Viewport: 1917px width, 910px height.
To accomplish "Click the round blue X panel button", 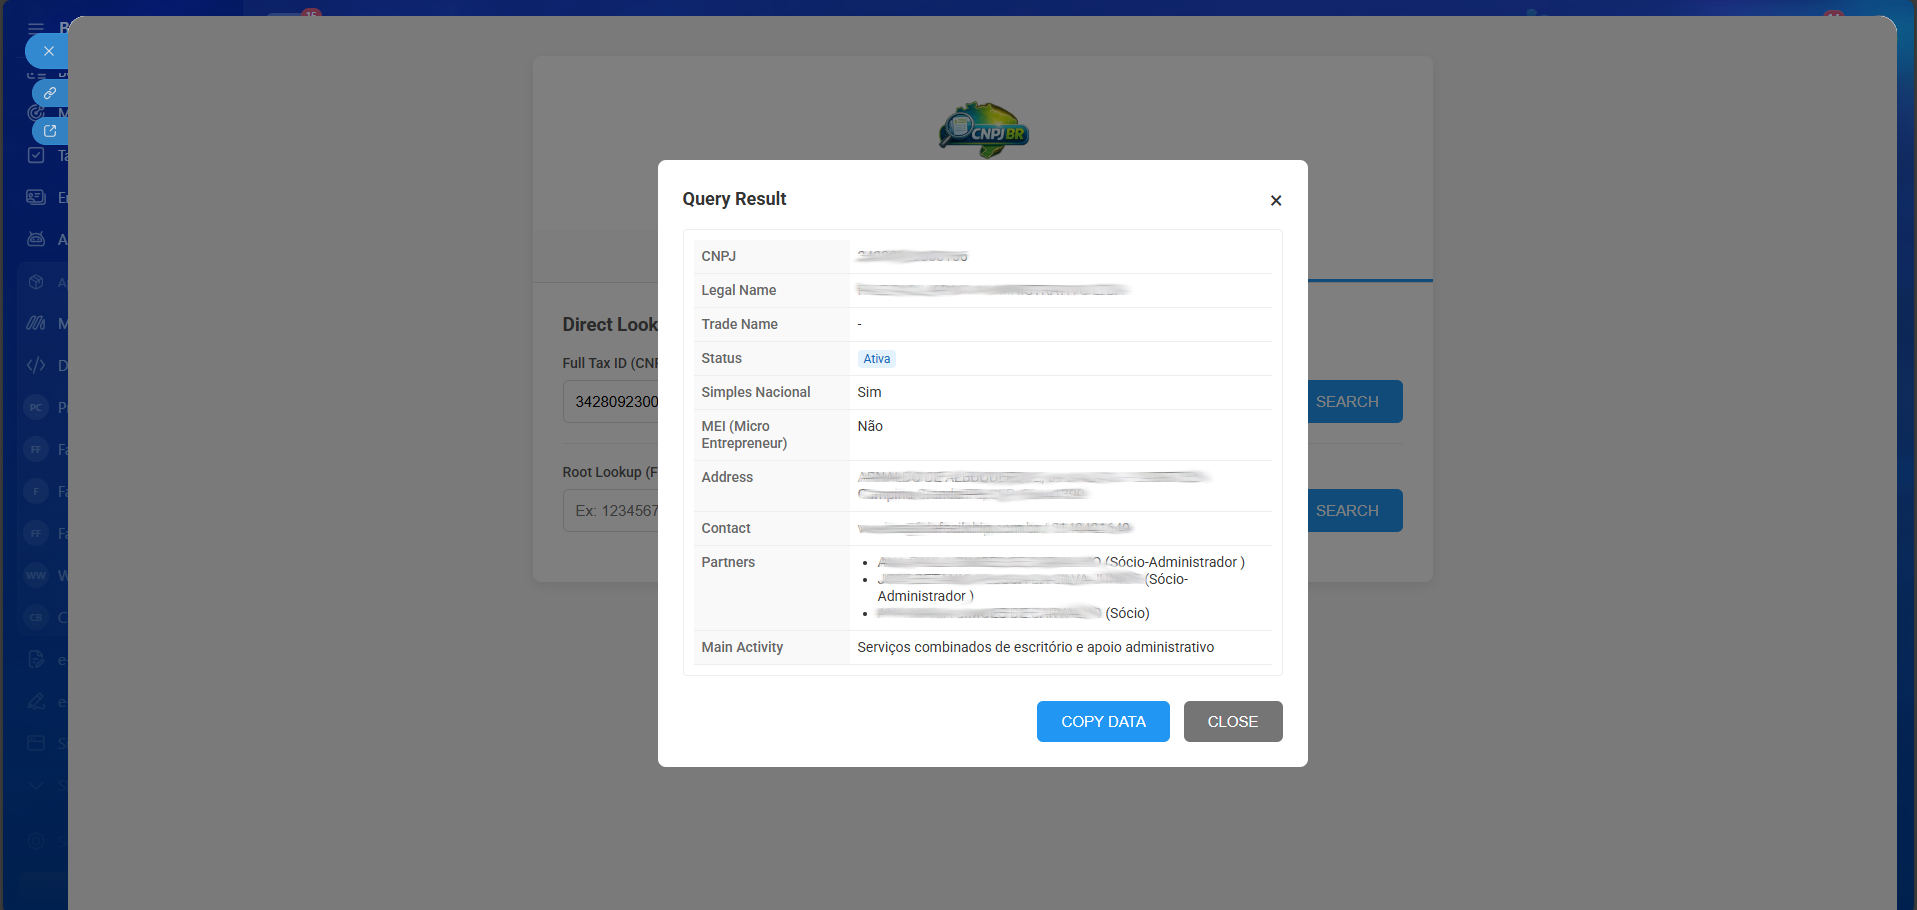I will coord(48,51).
